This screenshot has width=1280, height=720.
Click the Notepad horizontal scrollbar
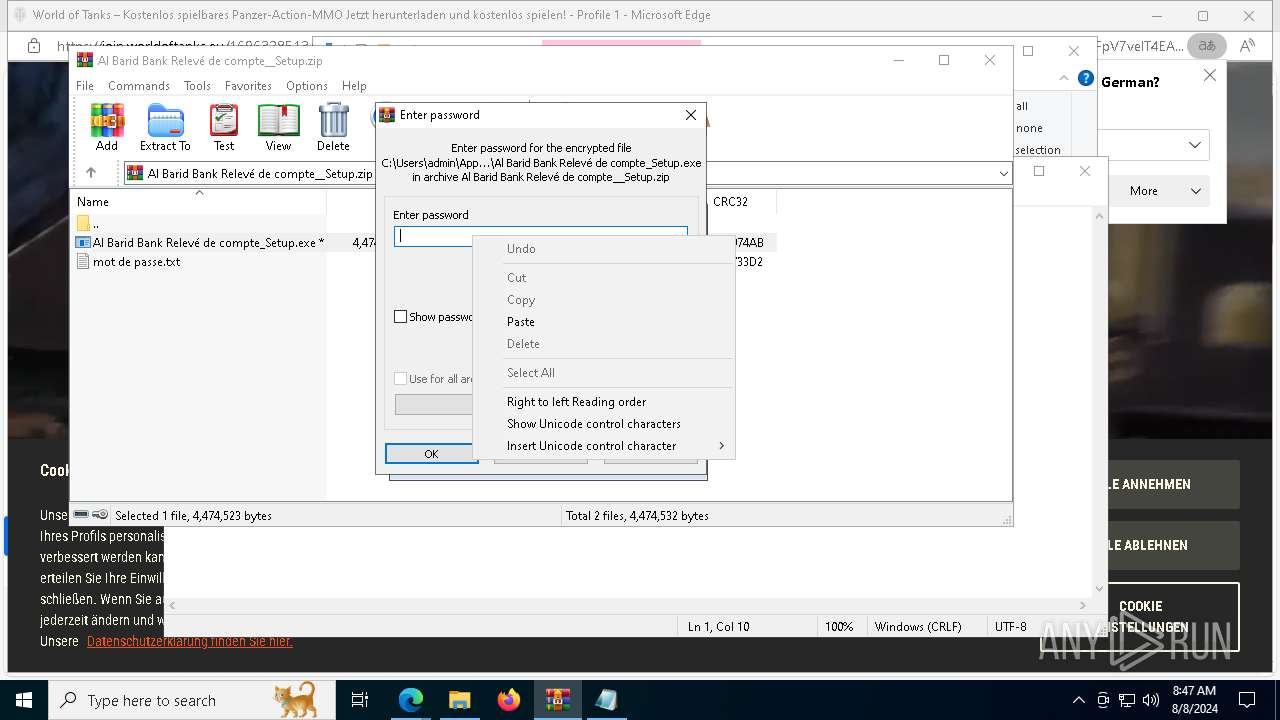628,605
